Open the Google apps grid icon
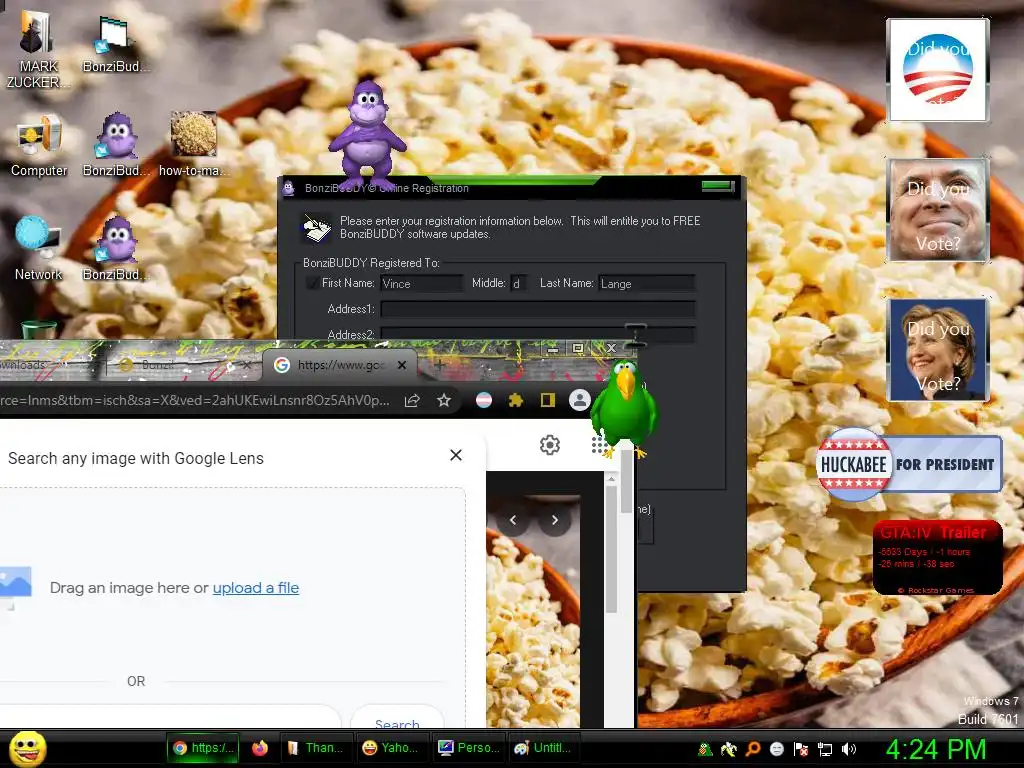 [600, 445]
